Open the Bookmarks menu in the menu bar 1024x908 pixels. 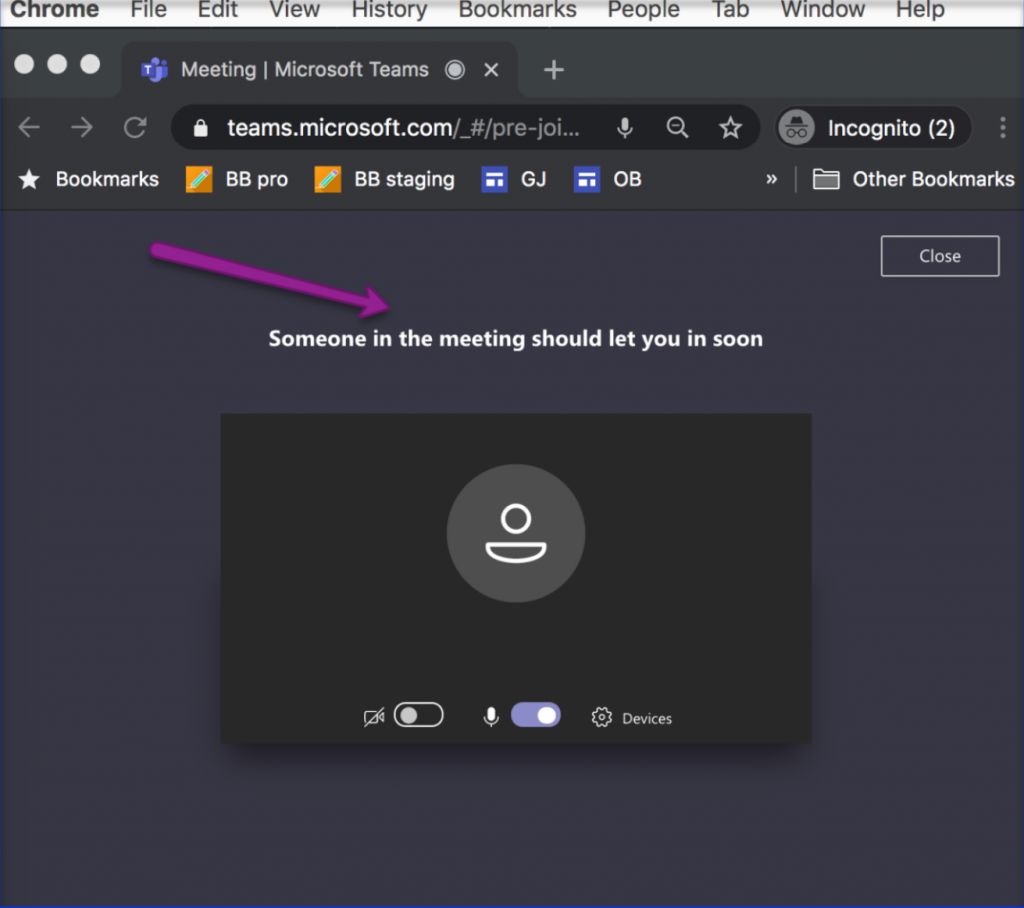(517, 10)
